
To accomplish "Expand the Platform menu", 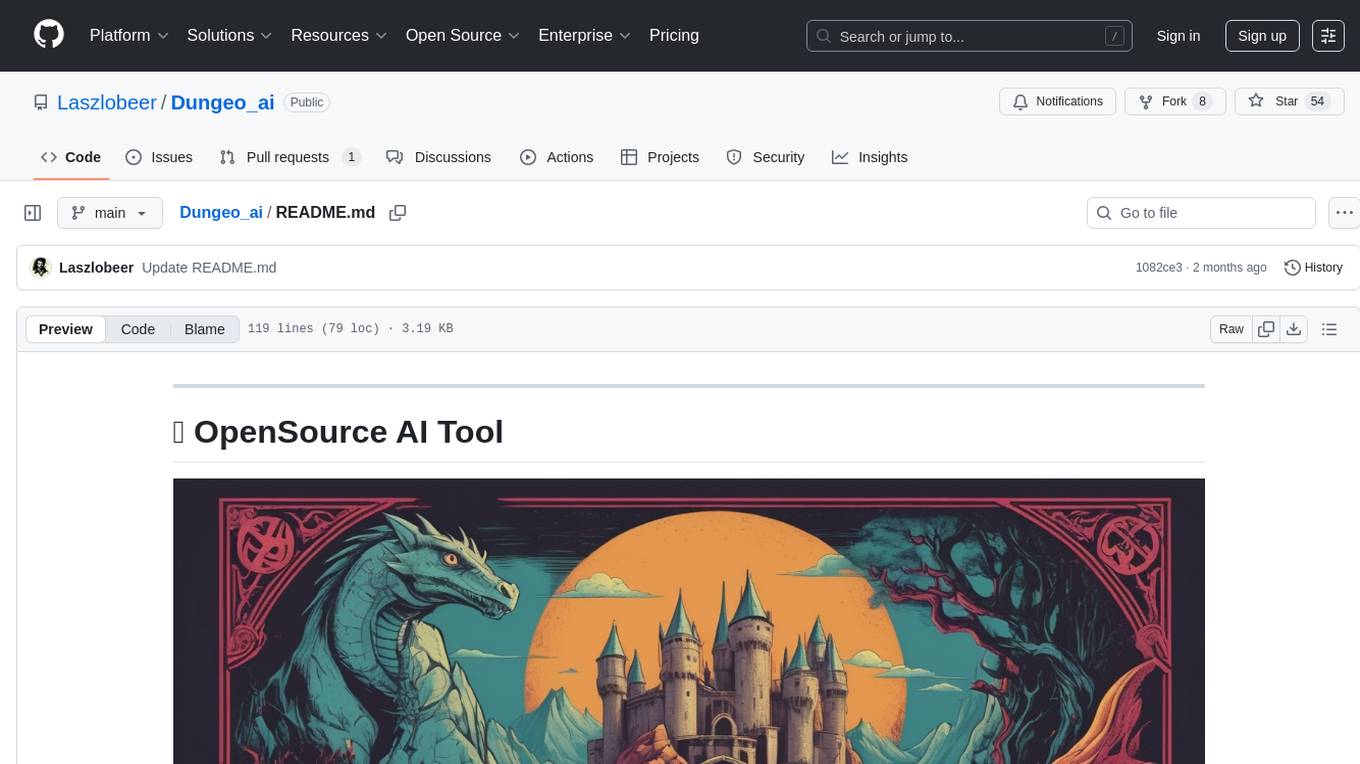I will coord(129,35).
